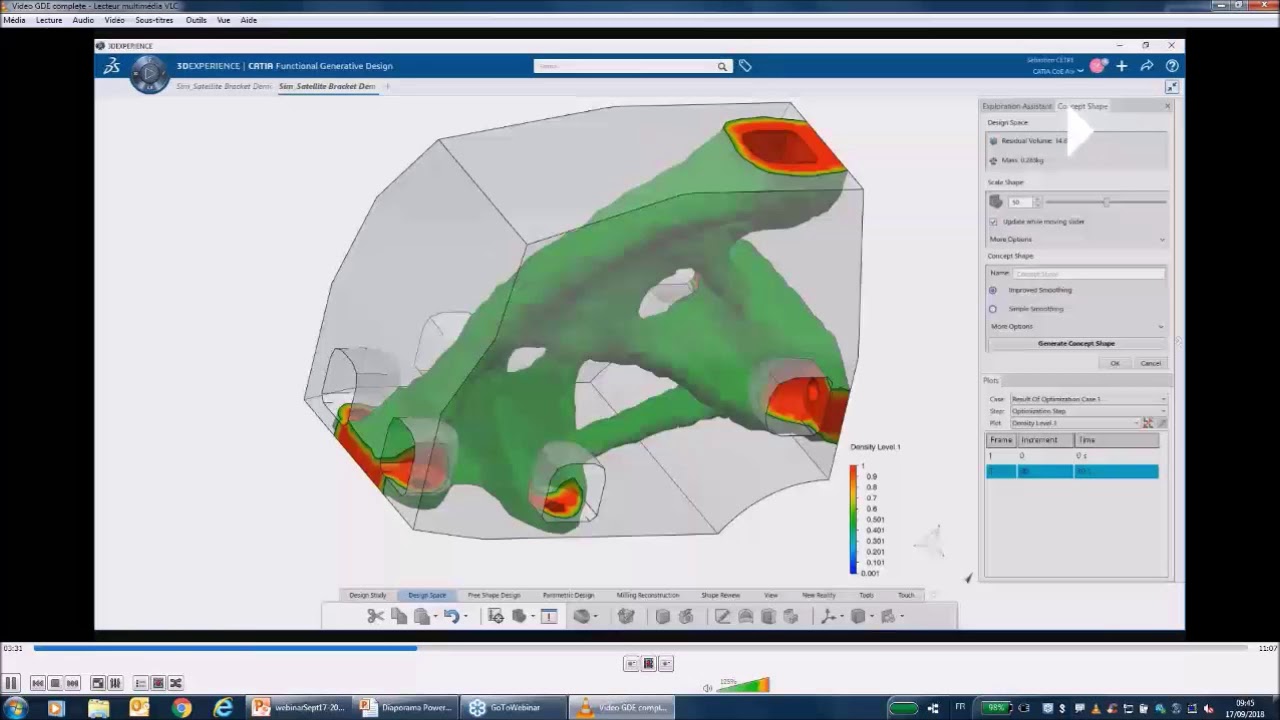This screenshot has height=720, width=1280.
Task: Switch to the Design Study tab
Action: pyautogui.click(x=367, y=595)
